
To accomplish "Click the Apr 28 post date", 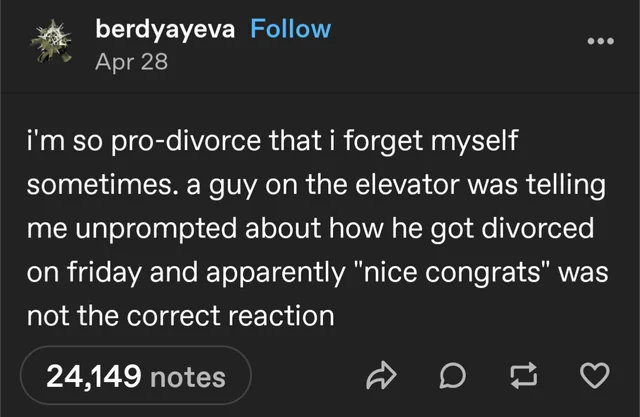I will (x=132, y=62).
